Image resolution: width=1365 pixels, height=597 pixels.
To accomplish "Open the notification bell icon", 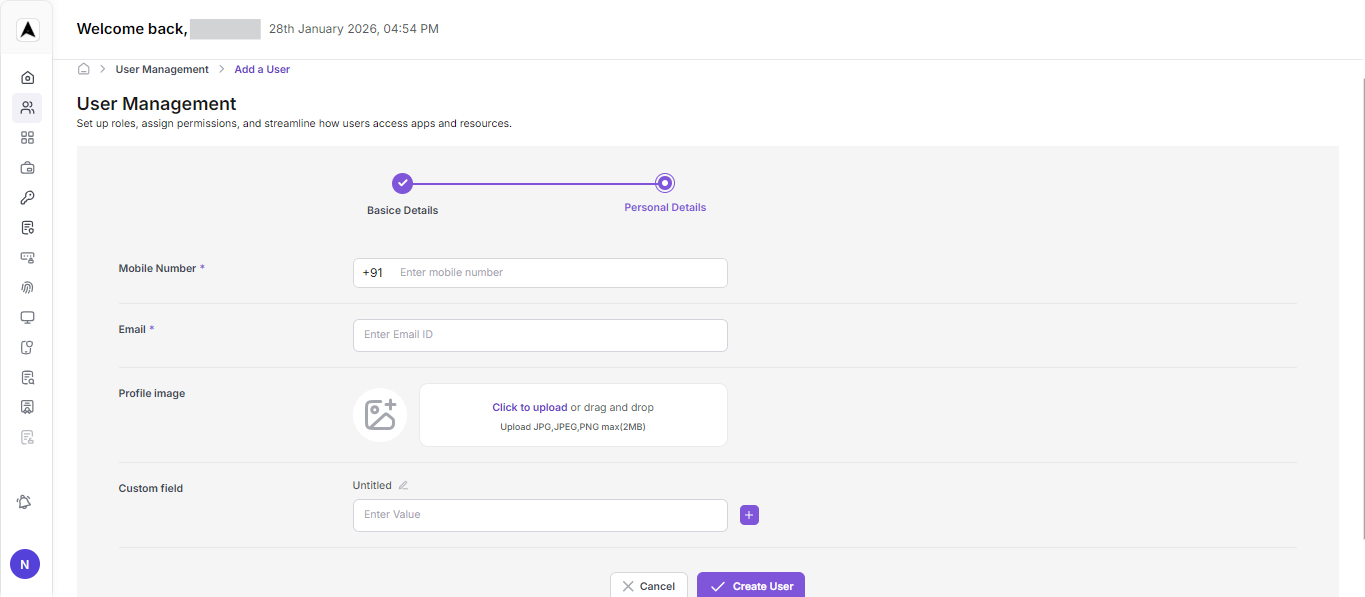I will click(24, 501).
